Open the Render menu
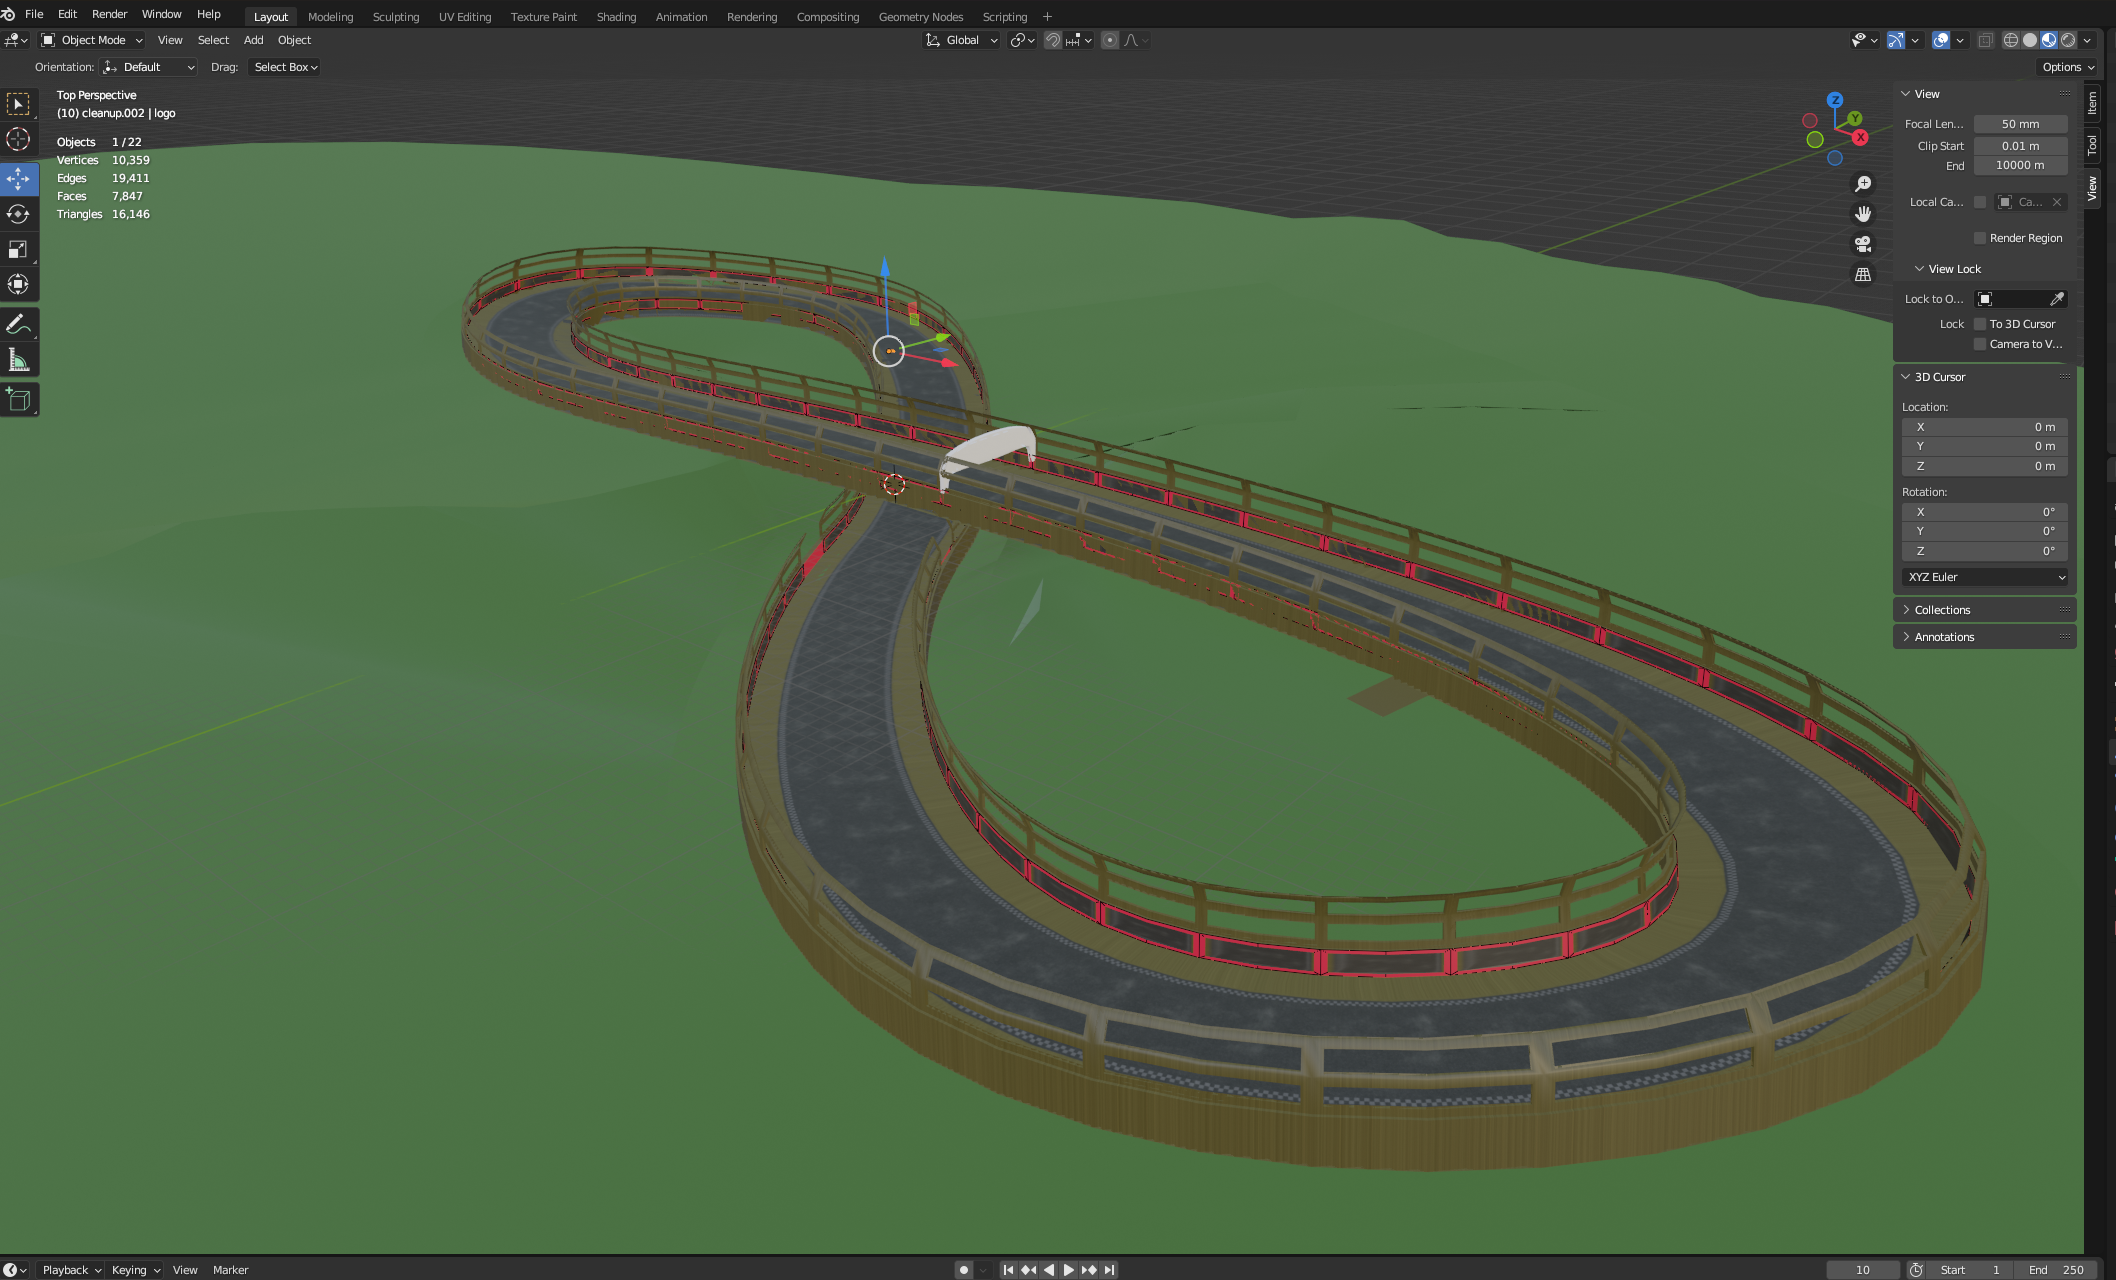 coord(109,14)
